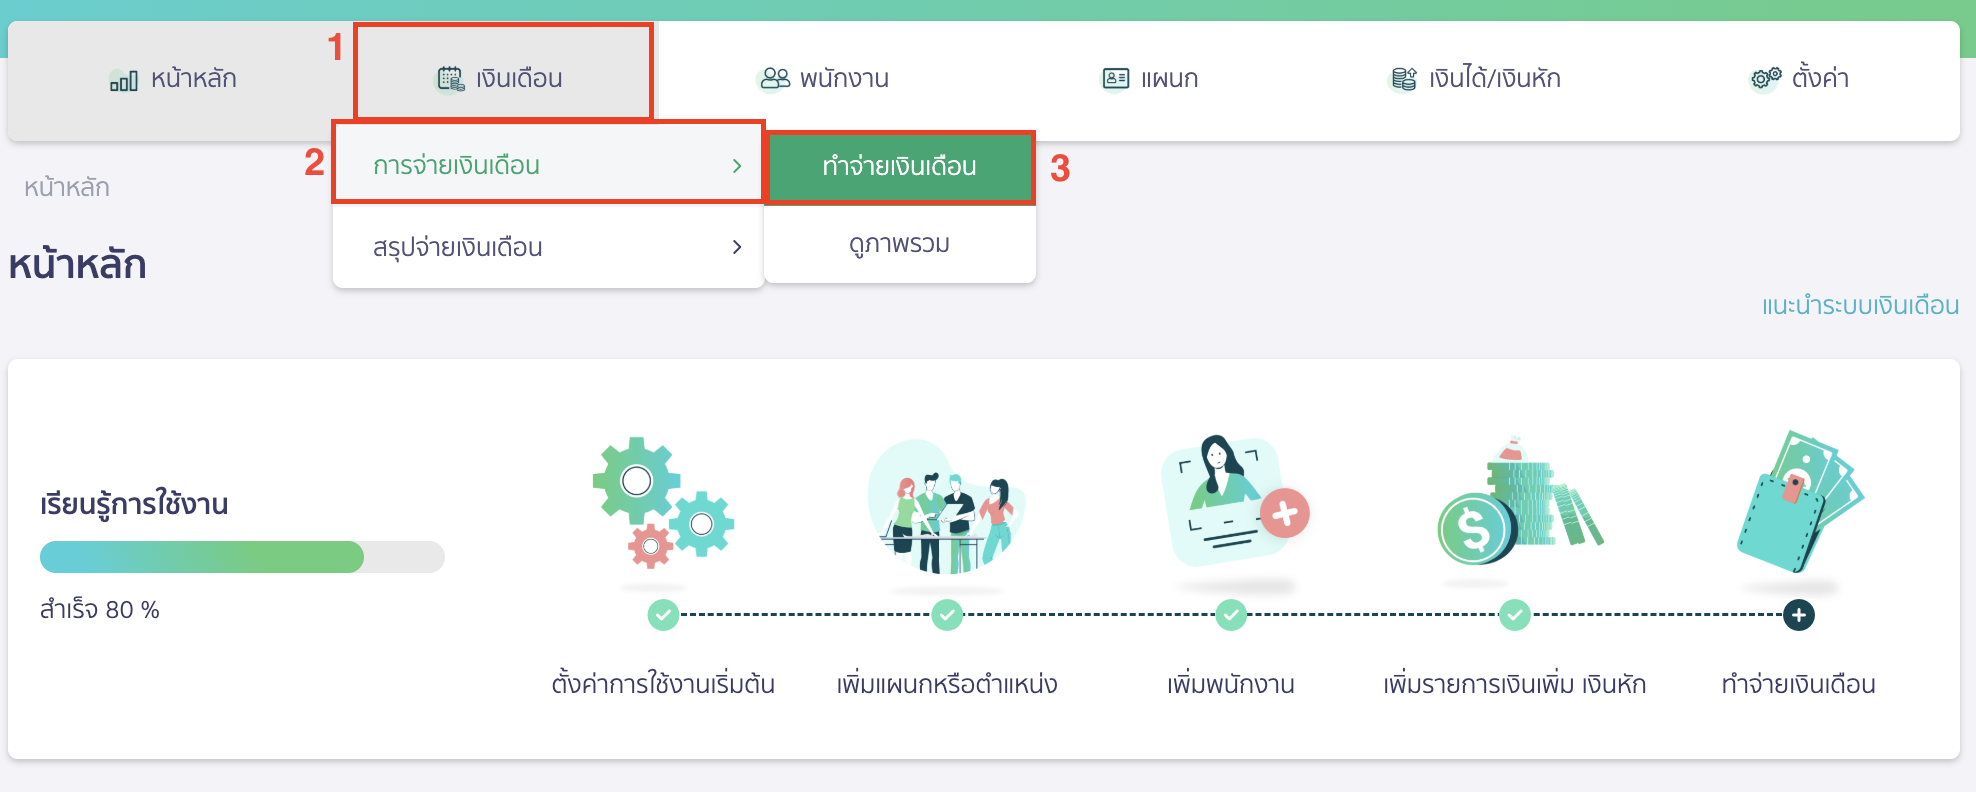Click the เรียนรู้การใช้งาน heading
Screen dimensions: 1976x792
[x=134, y=503]
